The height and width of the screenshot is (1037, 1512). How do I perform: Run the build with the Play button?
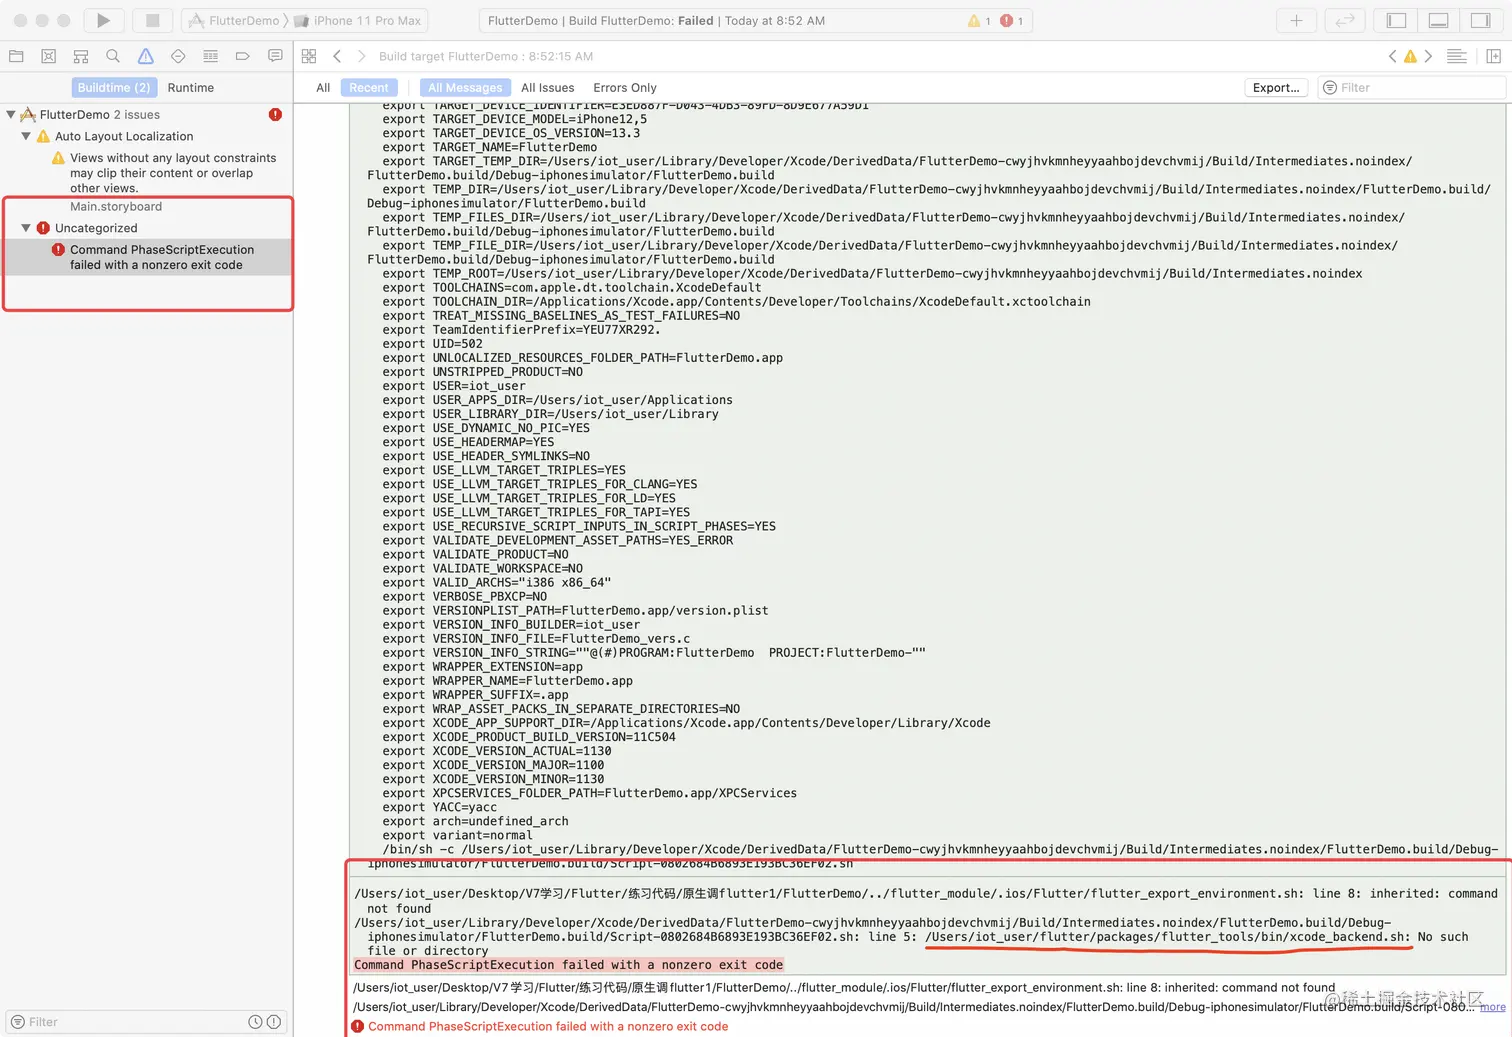tap(103, 20)
